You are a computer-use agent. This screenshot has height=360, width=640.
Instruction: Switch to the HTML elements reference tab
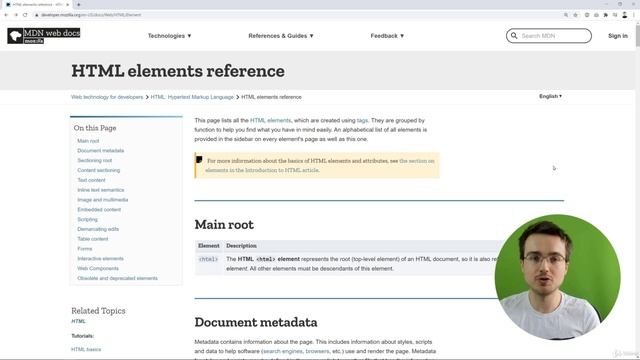(37, 4)
